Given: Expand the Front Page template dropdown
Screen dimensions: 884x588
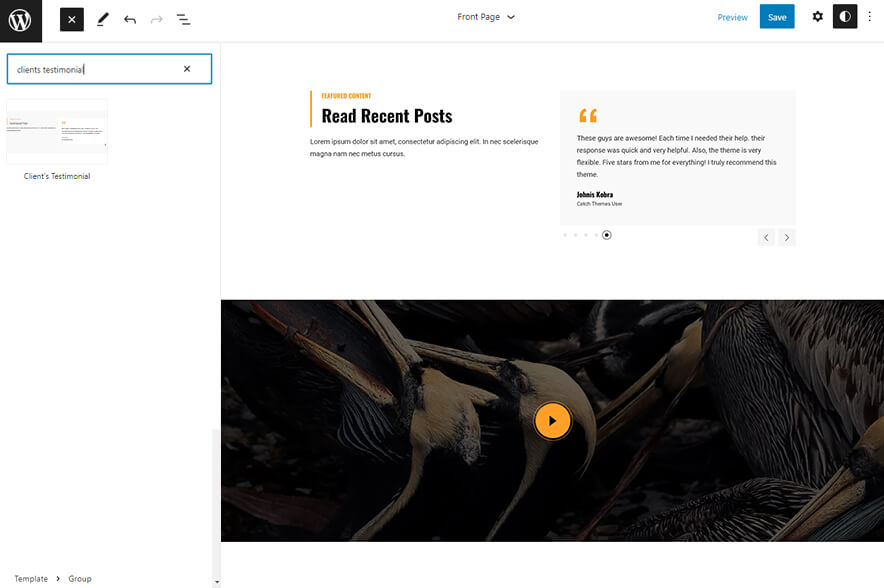Looking at the screenshot, I should (486, 17).
